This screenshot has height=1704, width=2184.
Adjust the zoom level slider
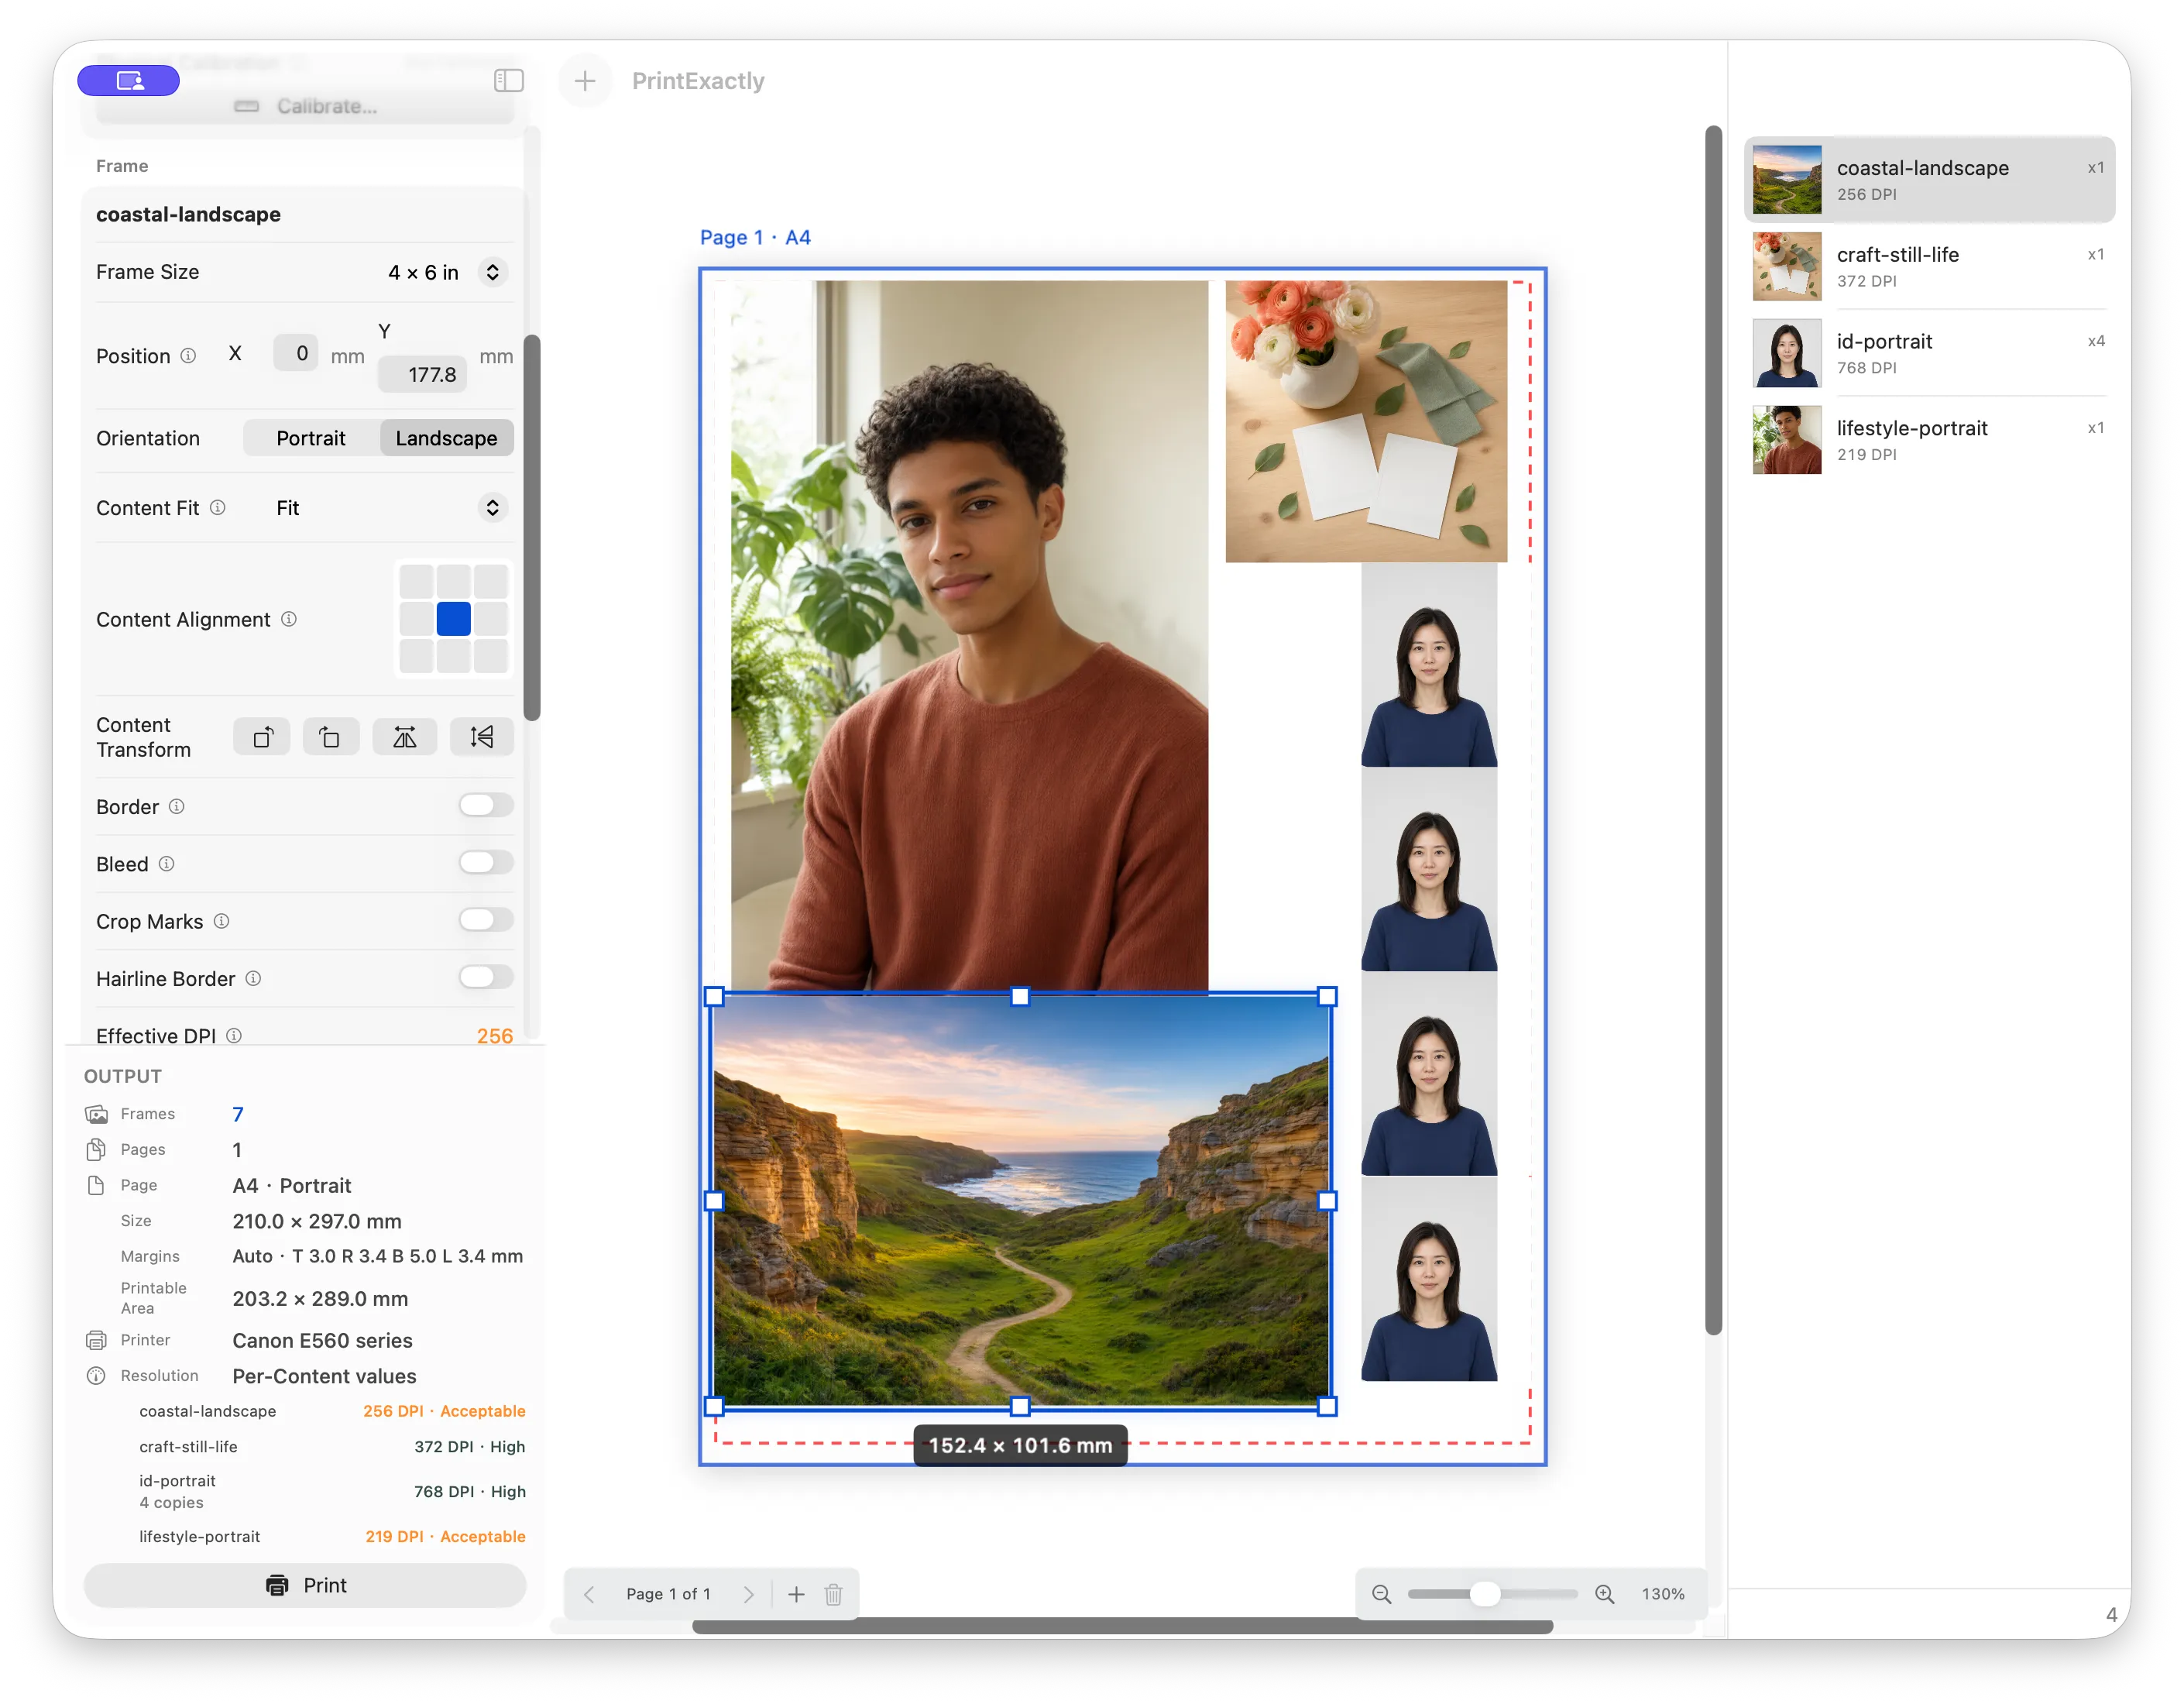click(1484, 1594)
